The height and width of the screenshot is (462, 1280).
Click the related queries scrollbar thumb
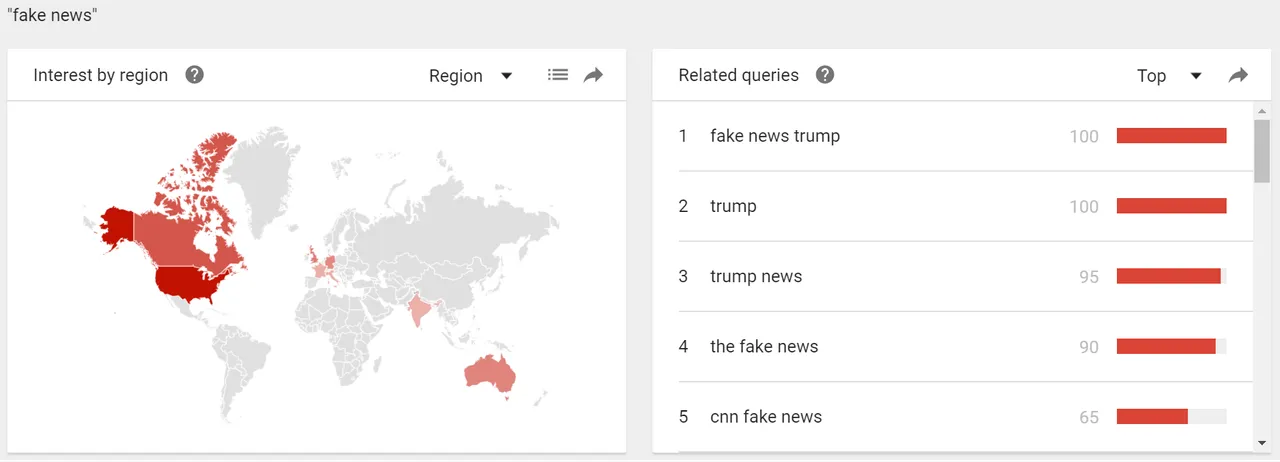[x=1262, y=151]
